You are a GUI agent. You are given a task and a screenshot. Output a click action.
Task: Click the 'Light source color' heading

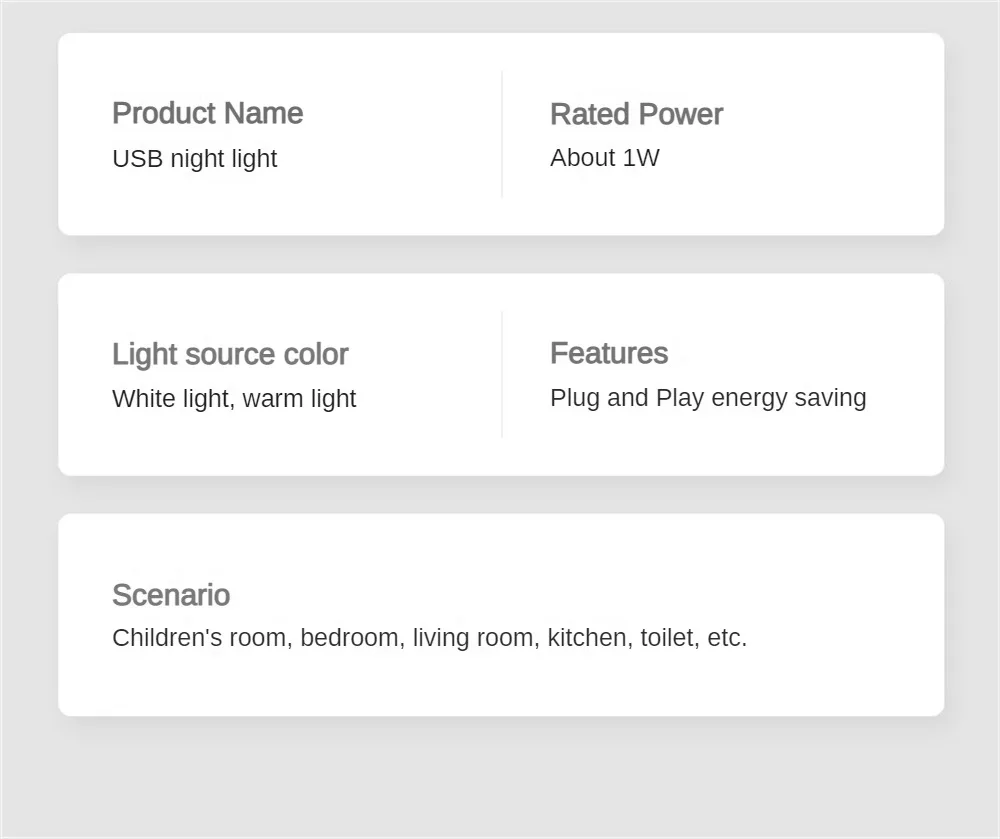(230, 354)
